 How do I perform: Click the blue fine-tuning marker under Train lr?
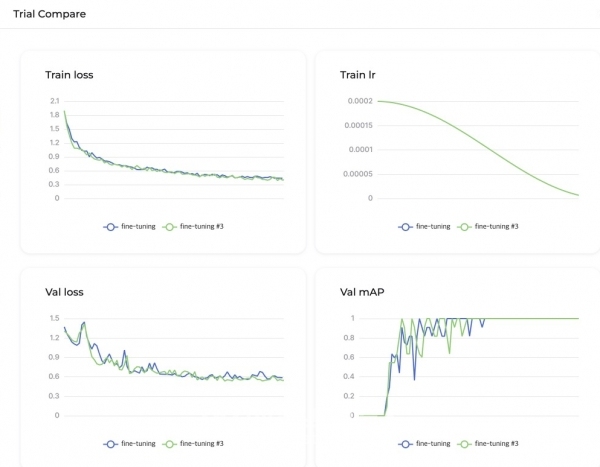point(405,226)
